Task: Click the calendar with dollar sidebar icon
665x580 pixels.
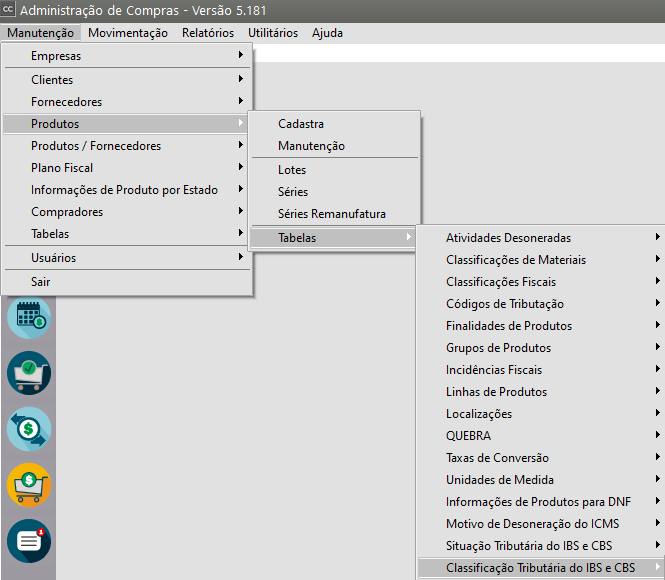Action: (x=28, y=319)
